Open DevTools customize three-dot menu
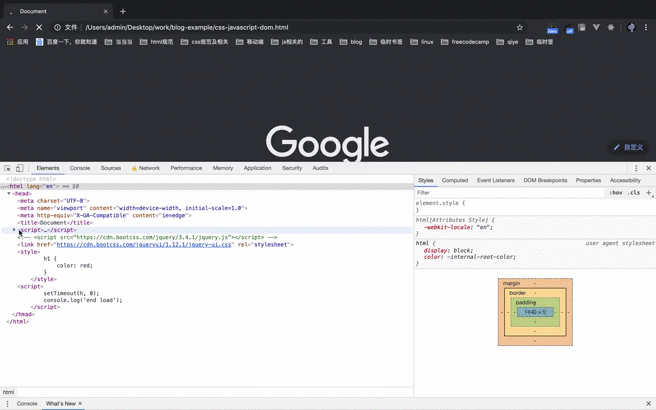Viewport: 656px width, 410px height. (x=636, y=168)
